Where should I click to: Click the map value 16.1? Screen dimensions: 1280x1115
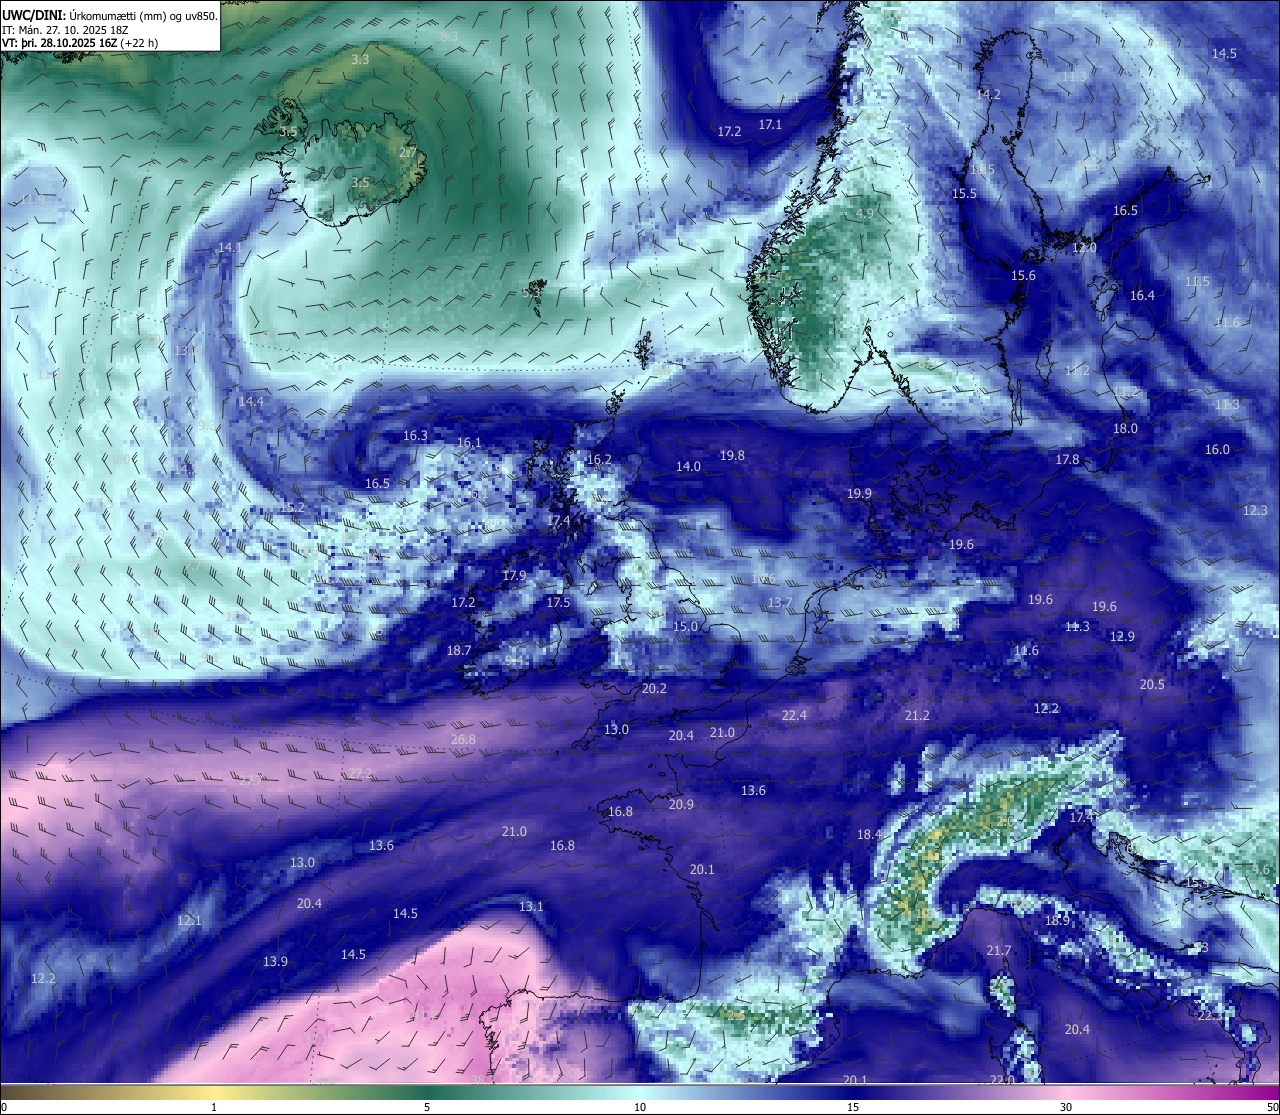click(469, 443)
